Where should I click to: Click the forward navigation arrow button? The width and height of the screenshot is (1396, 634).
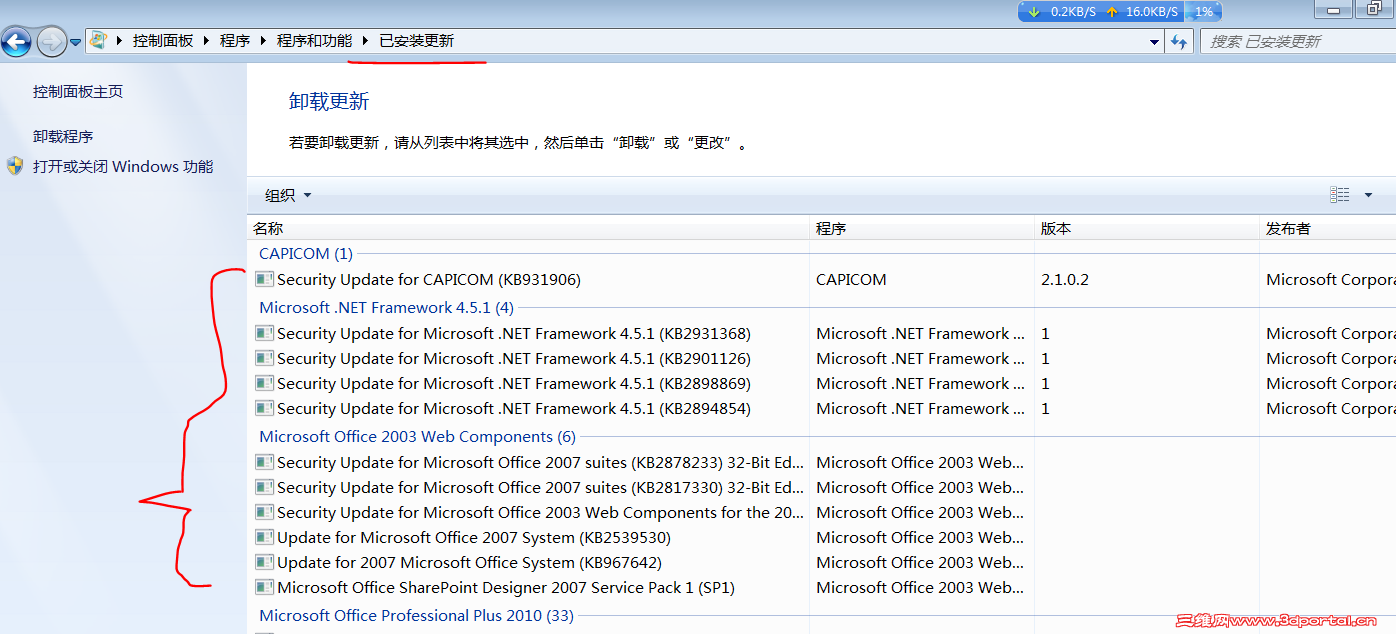pos(50,42)
